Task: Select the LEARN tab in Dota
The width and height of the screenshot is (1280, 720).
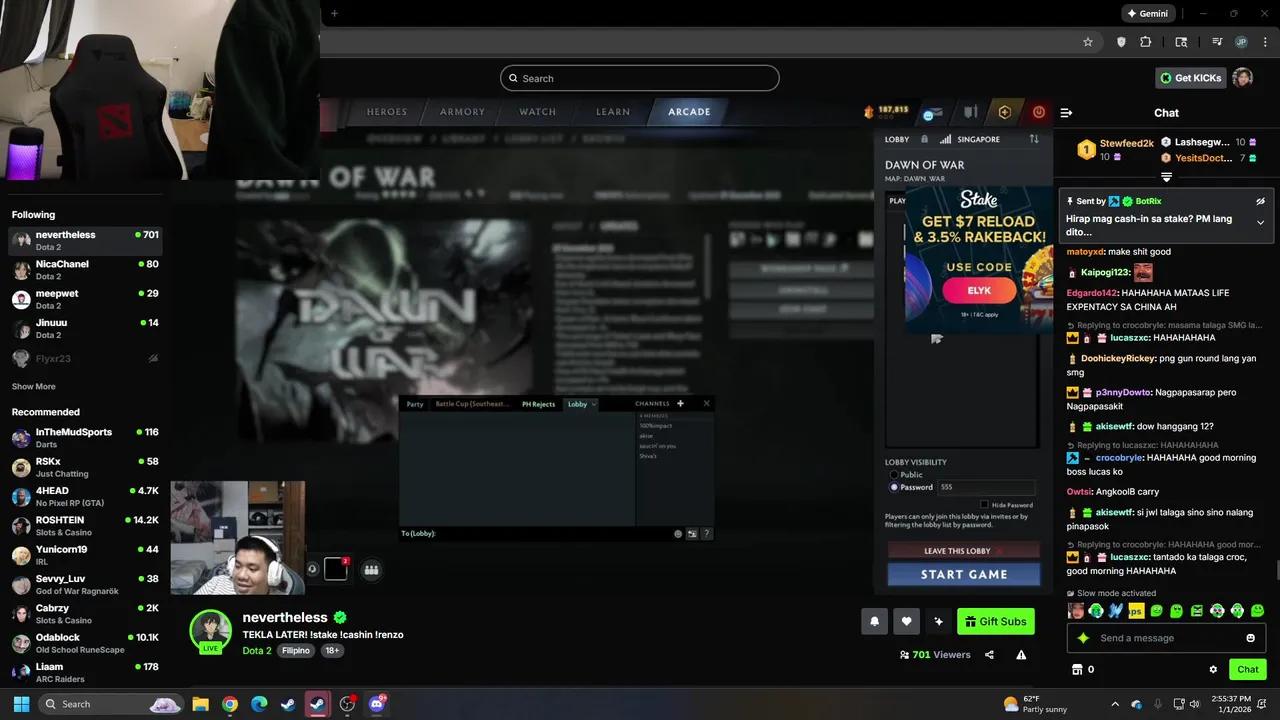Action: click(x=613, y=112)
